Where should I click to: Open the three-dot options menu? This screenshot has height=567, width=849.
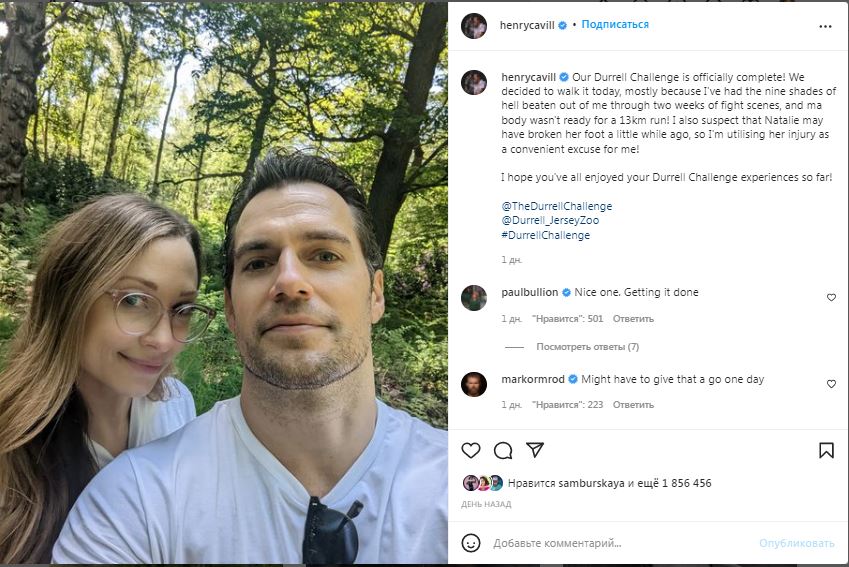point(825,26)
